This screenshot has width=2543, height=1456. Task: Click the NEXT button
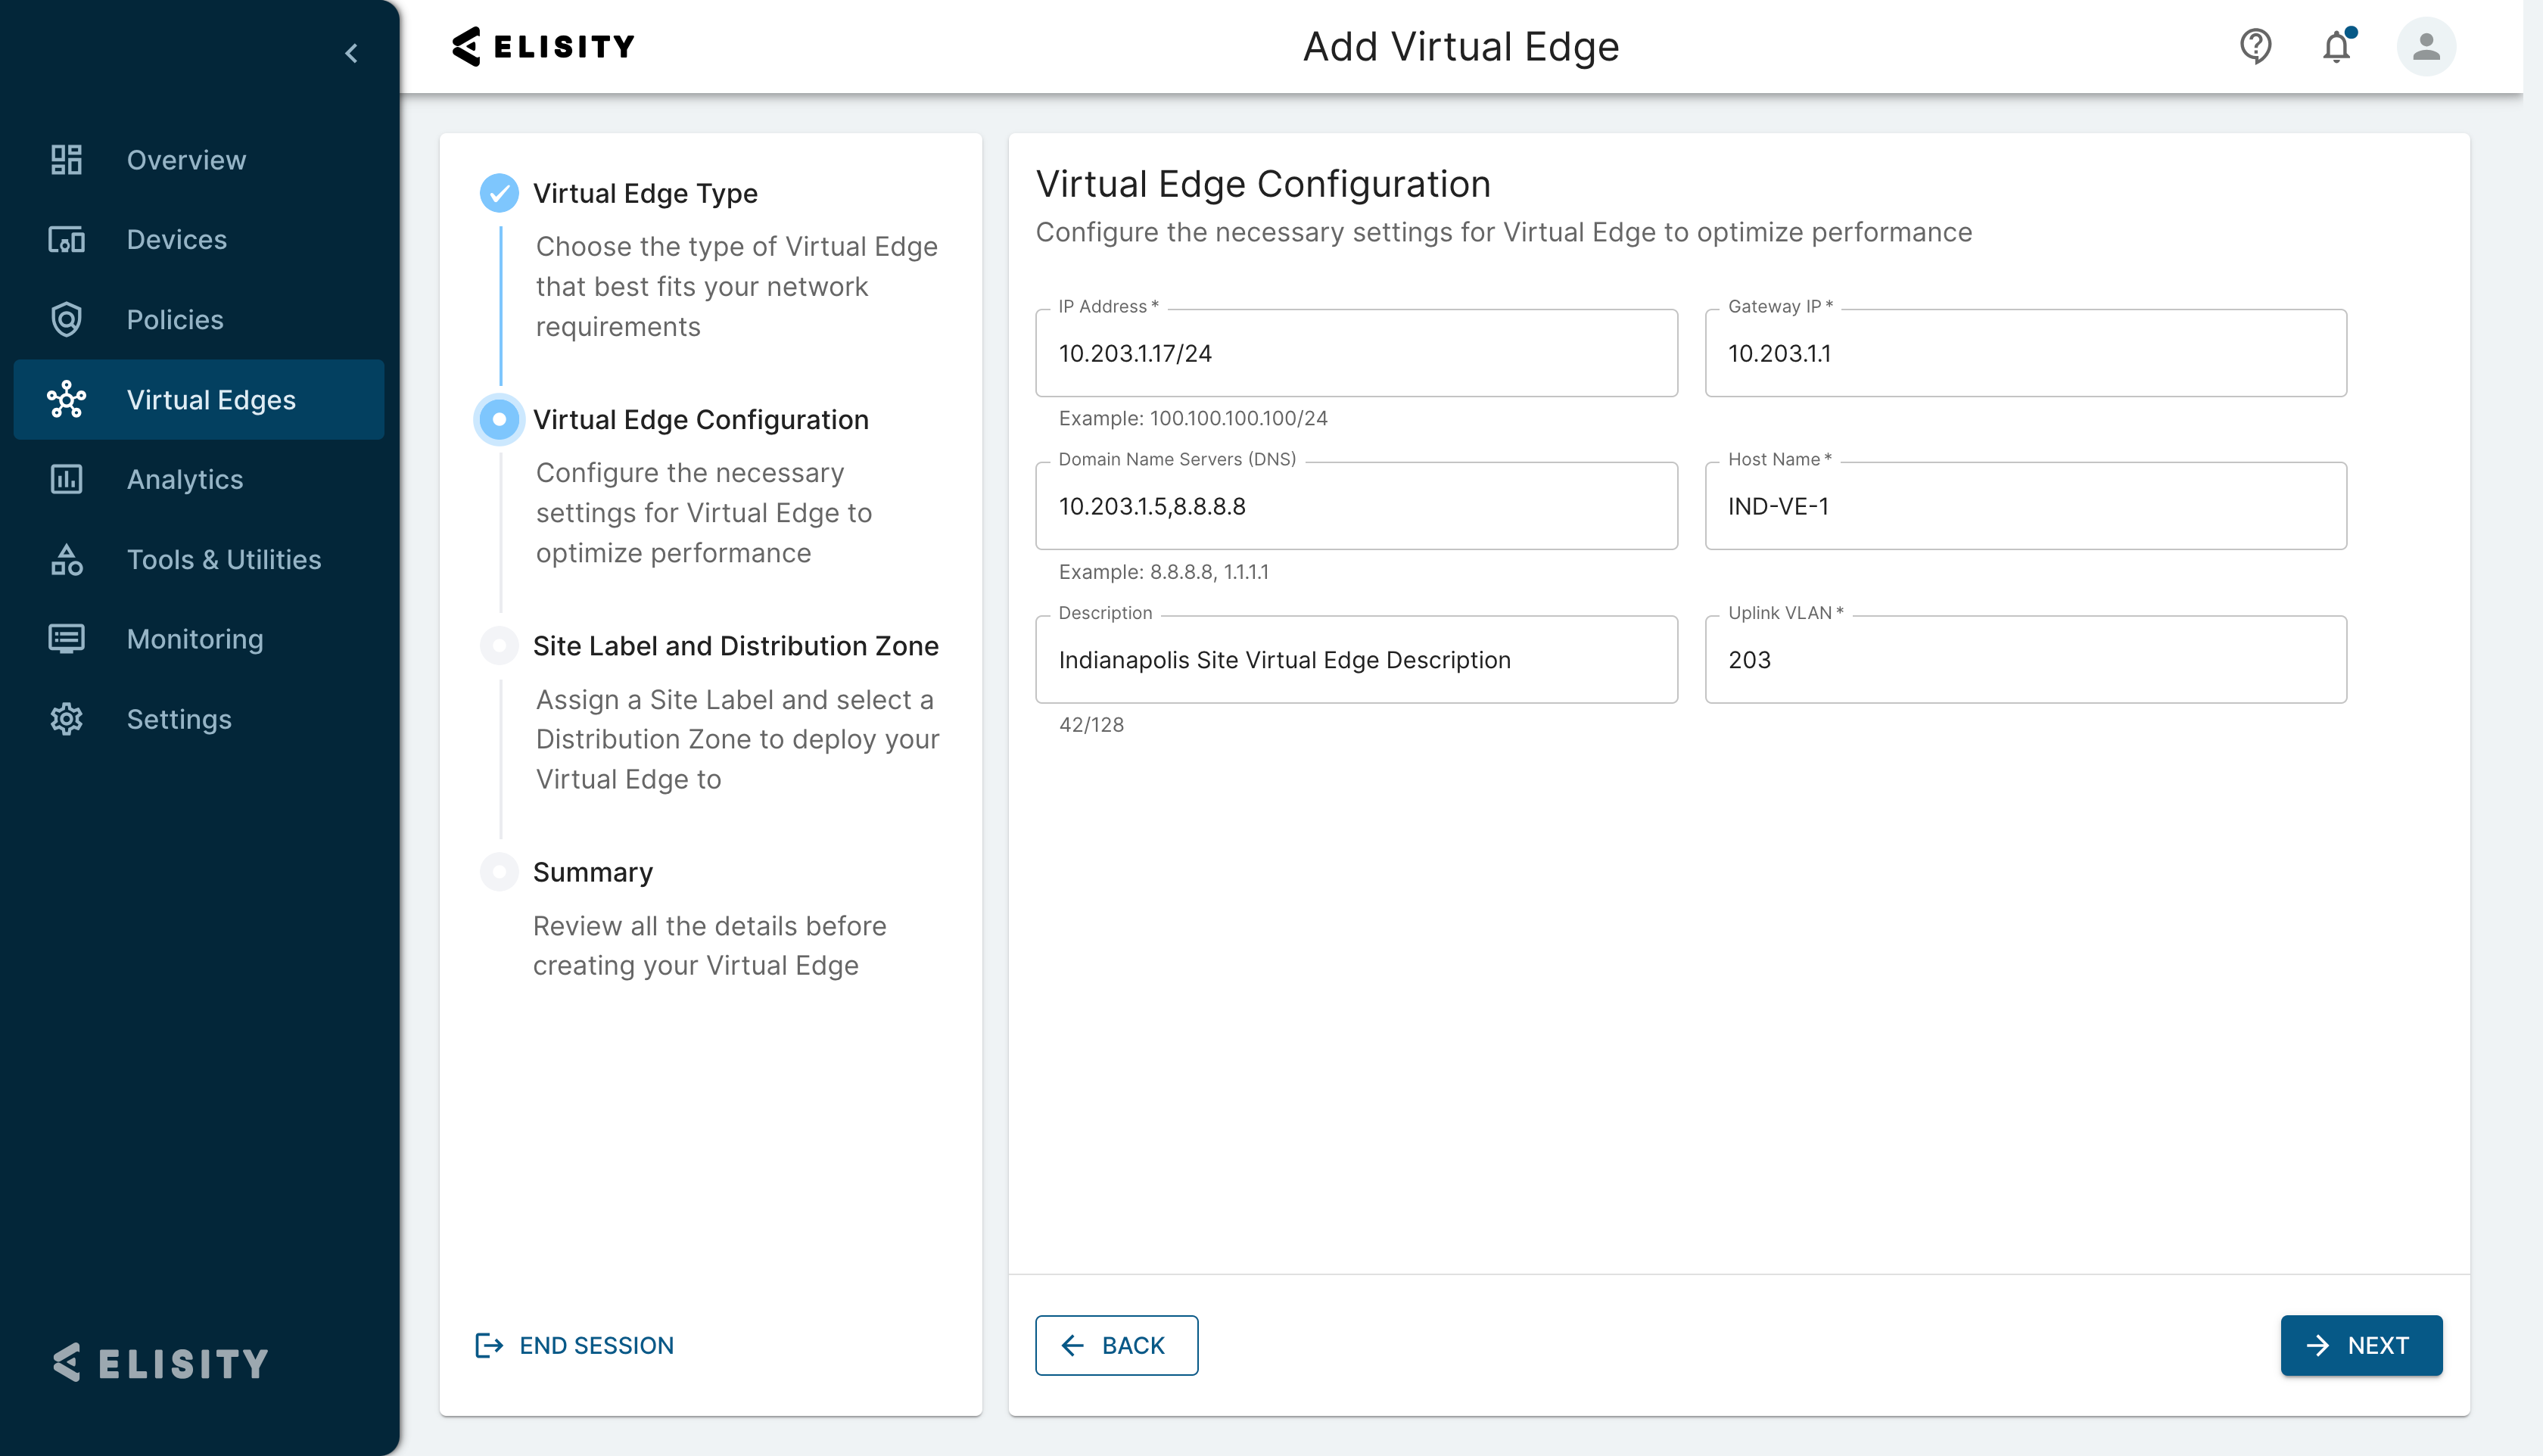pos(2361,1346)
